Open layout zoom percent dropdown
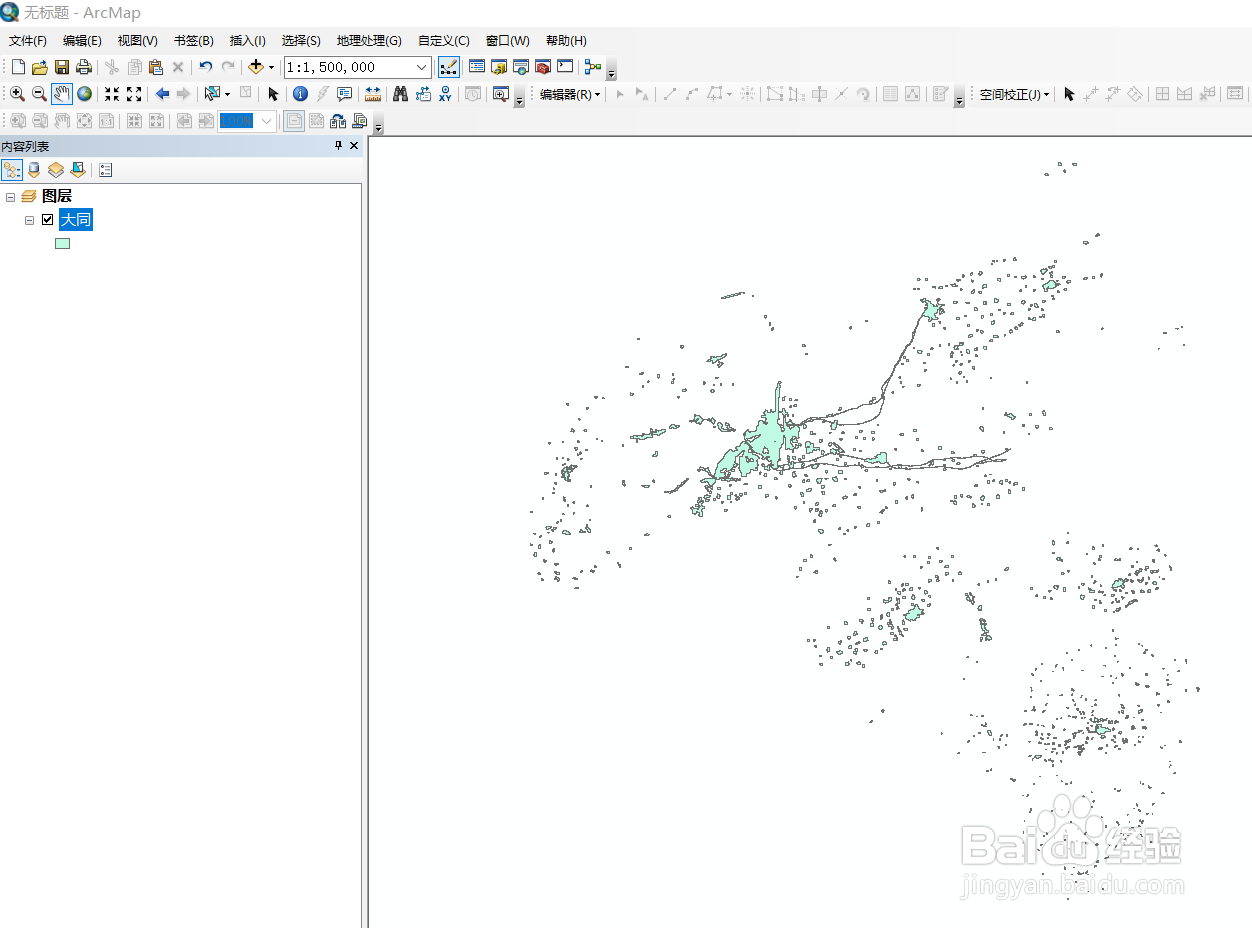The height and width of the screenshot is (928, 1252). (267, 121)
